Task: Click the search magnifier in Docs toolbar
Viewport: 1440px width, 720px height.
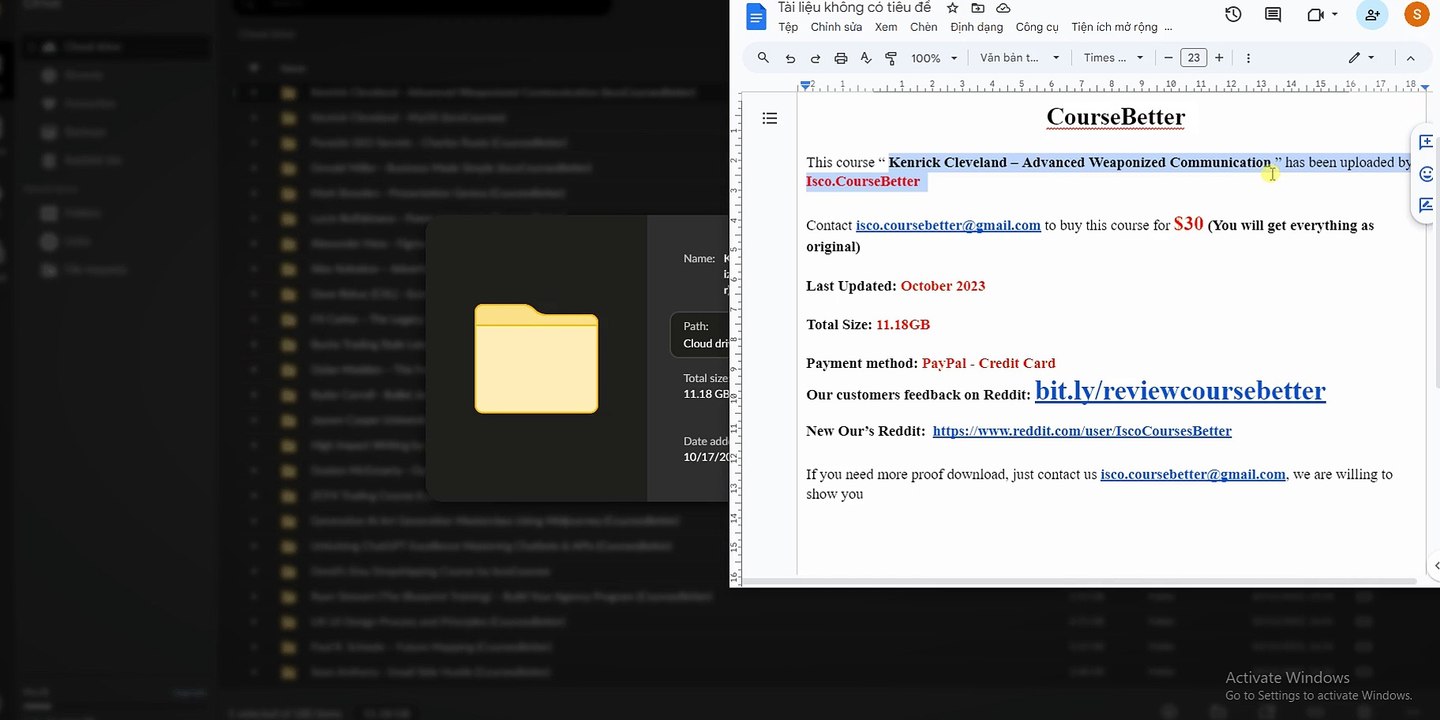Action: [x=764, y=58]
